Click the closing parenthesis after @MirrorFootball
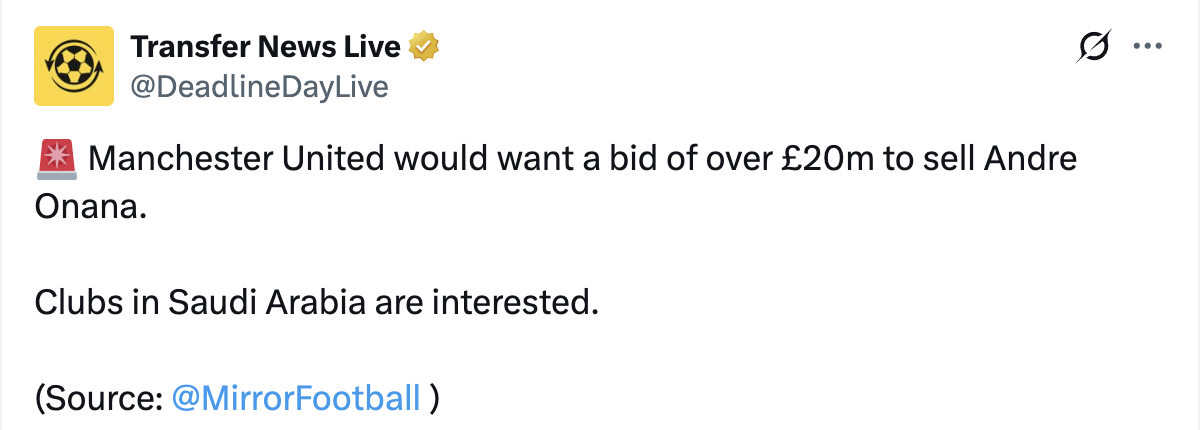This screenshot has height=430, width=1202. click(433, 397)
